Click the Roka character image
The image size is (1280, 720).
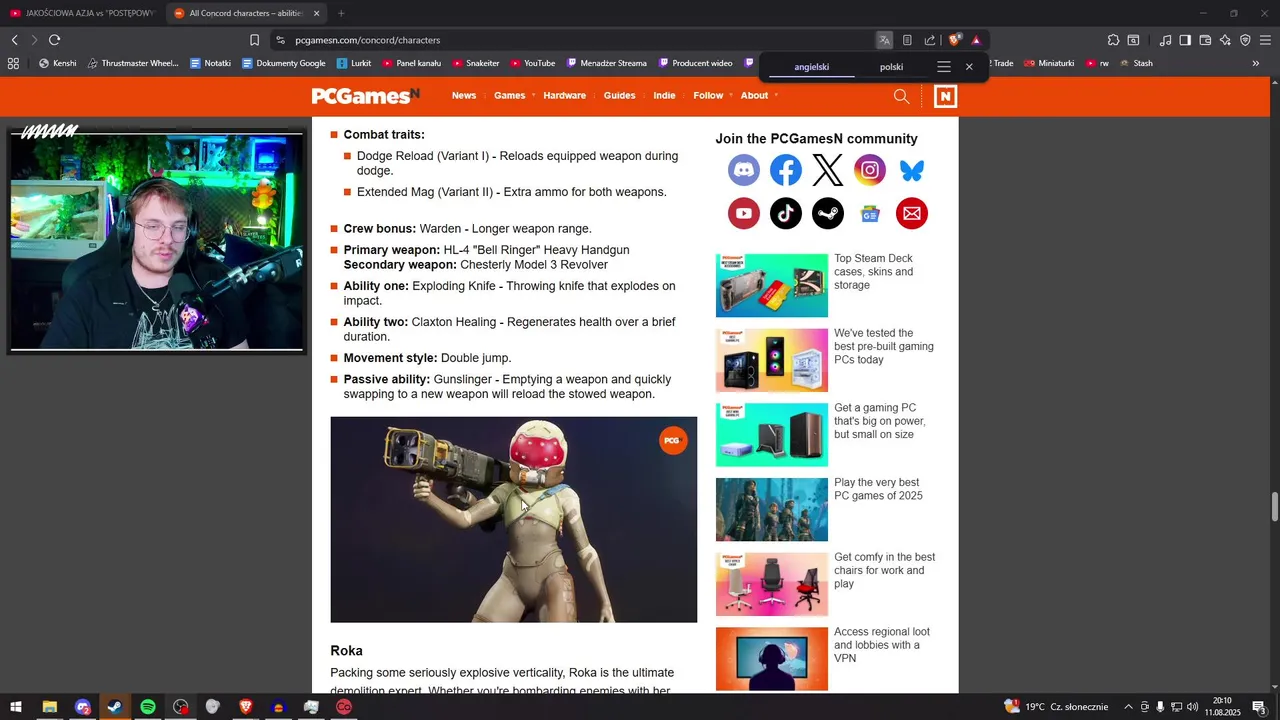[514, 520]
